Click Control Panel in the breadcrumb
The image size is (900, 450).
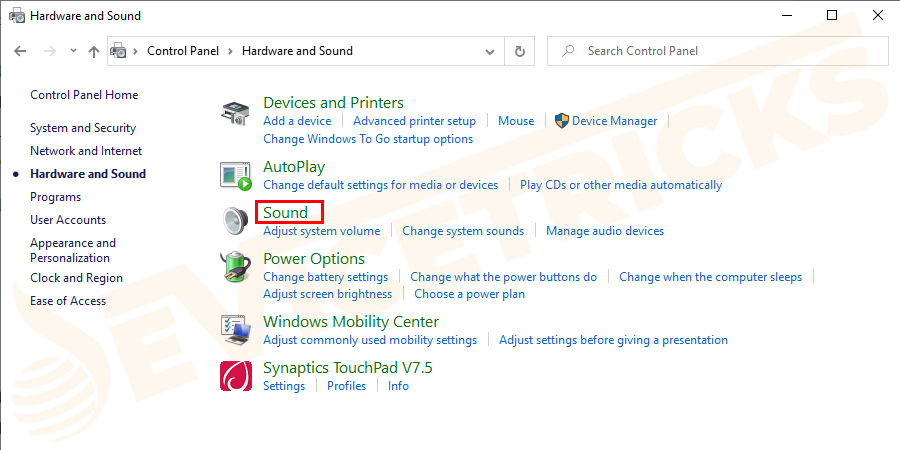click(x=183, y=51)
